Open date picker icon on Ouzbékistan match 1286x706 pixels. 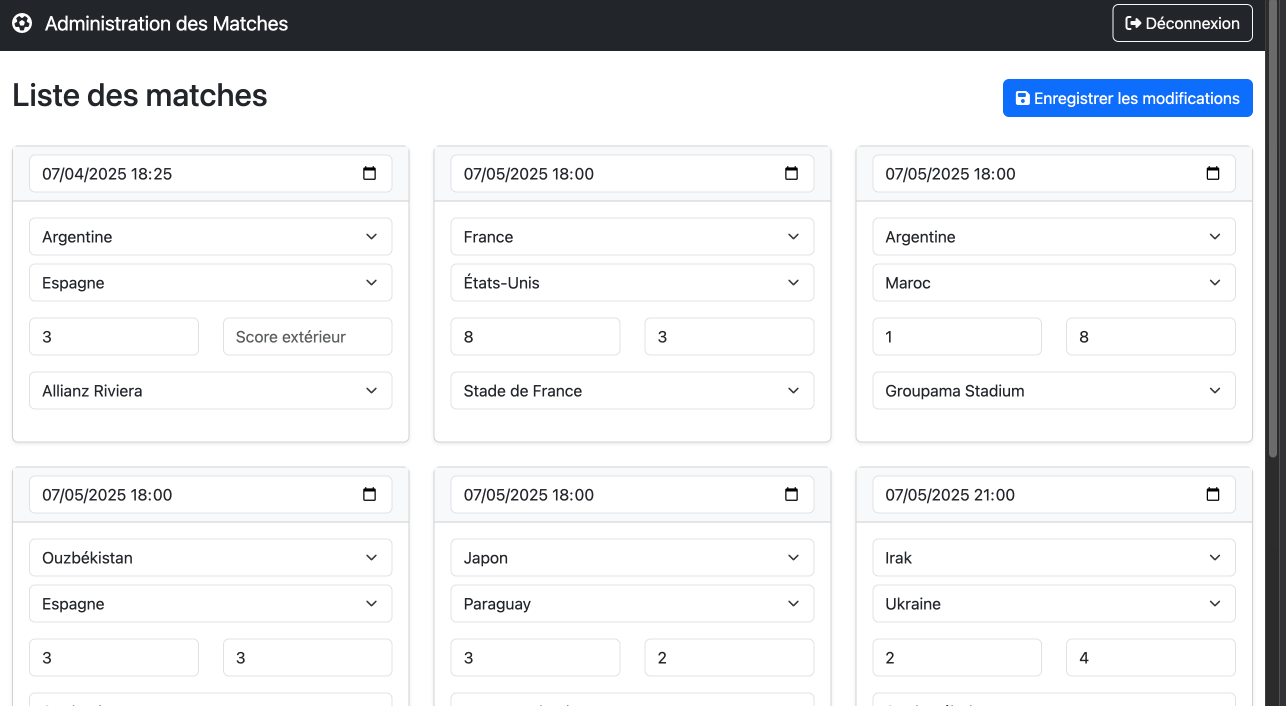tap(369, 494)
